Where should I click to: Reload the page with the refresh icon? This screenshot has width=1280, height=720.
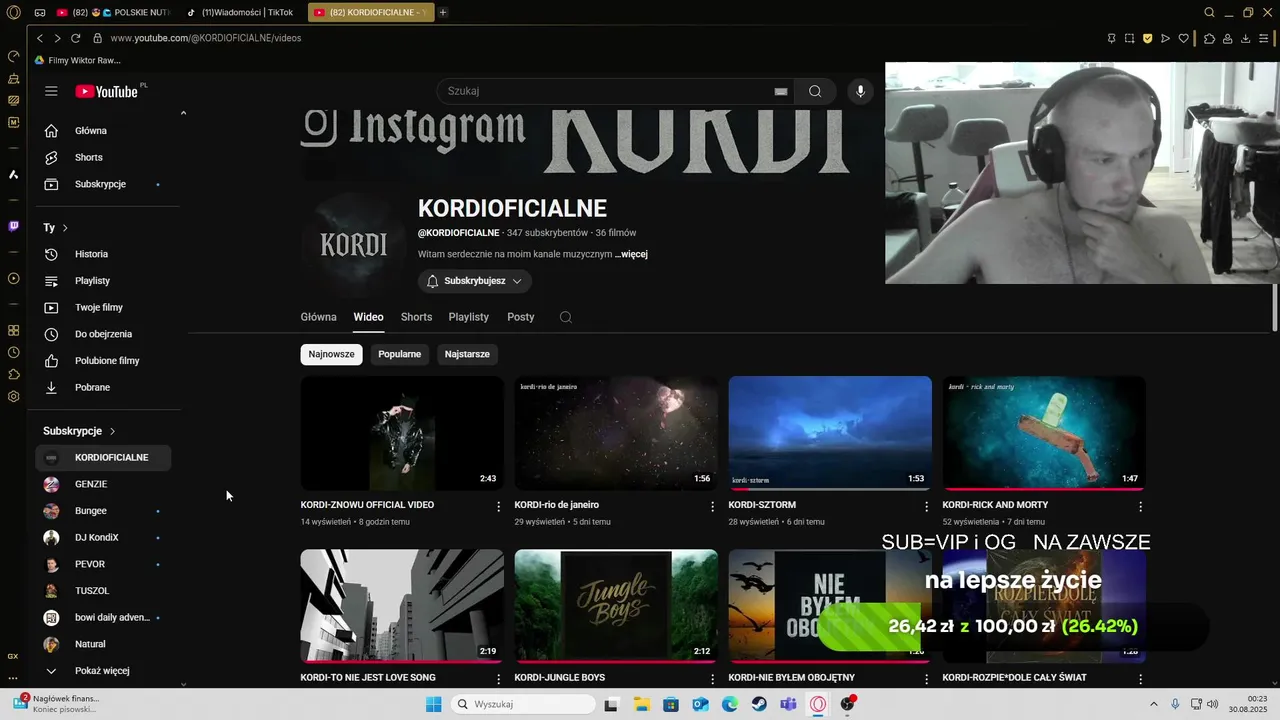coord(75,38)
